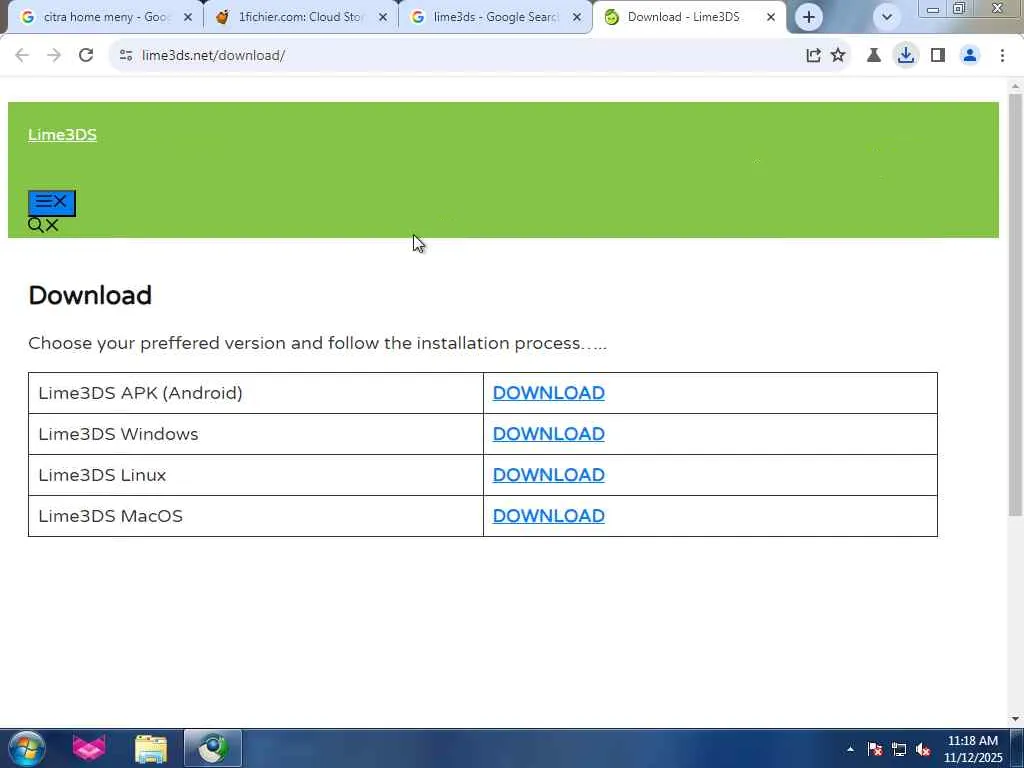Open site search magnifier icon
The width and height of the screenshot is (1024, 768).
point(36,225)
